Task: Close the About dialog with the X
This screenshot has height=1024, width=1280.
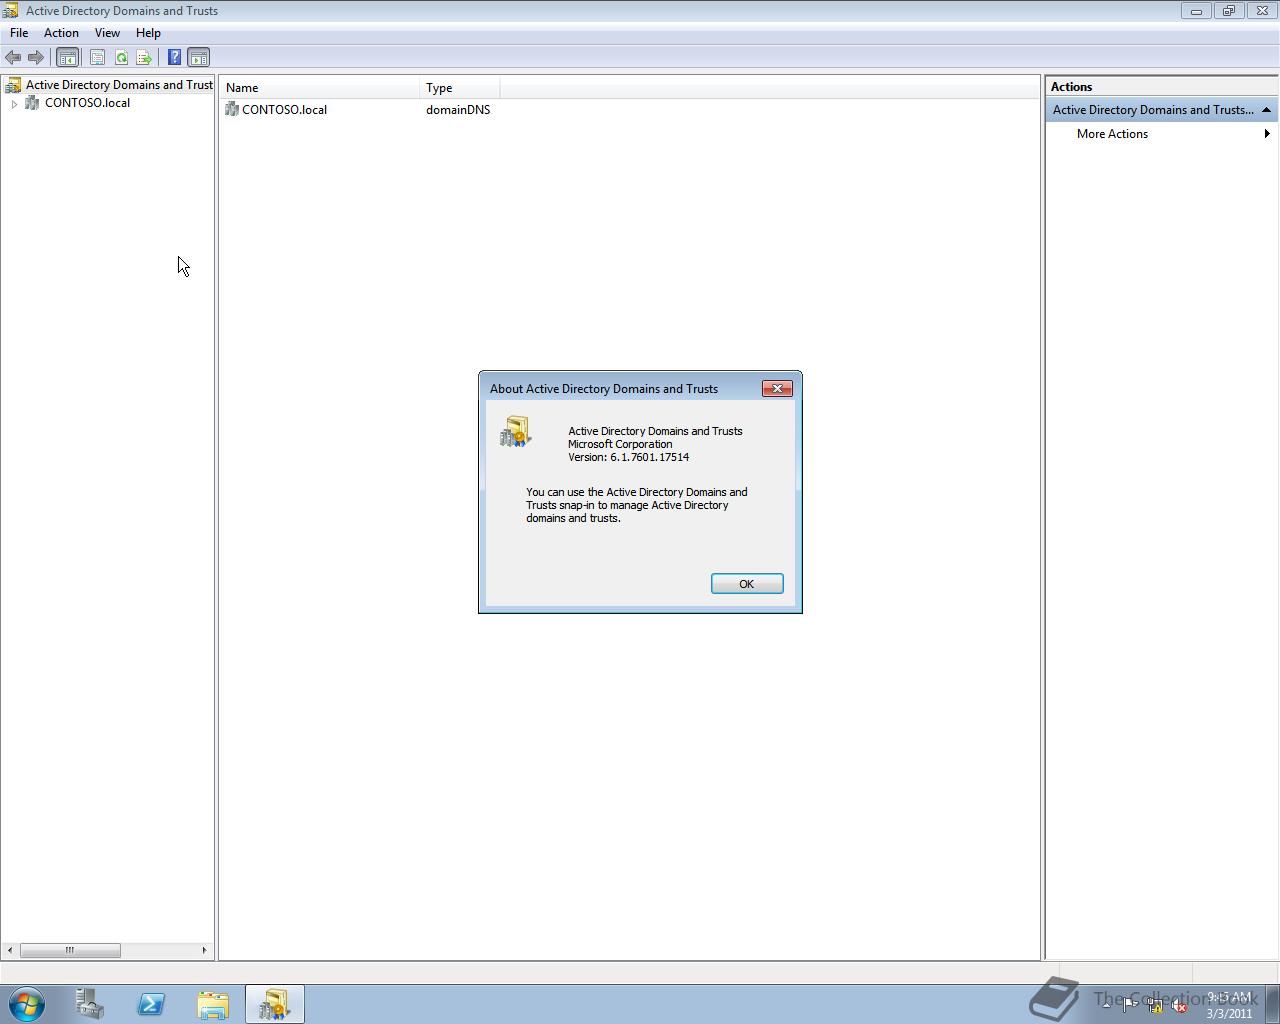Action: click(x=777, y=389)
